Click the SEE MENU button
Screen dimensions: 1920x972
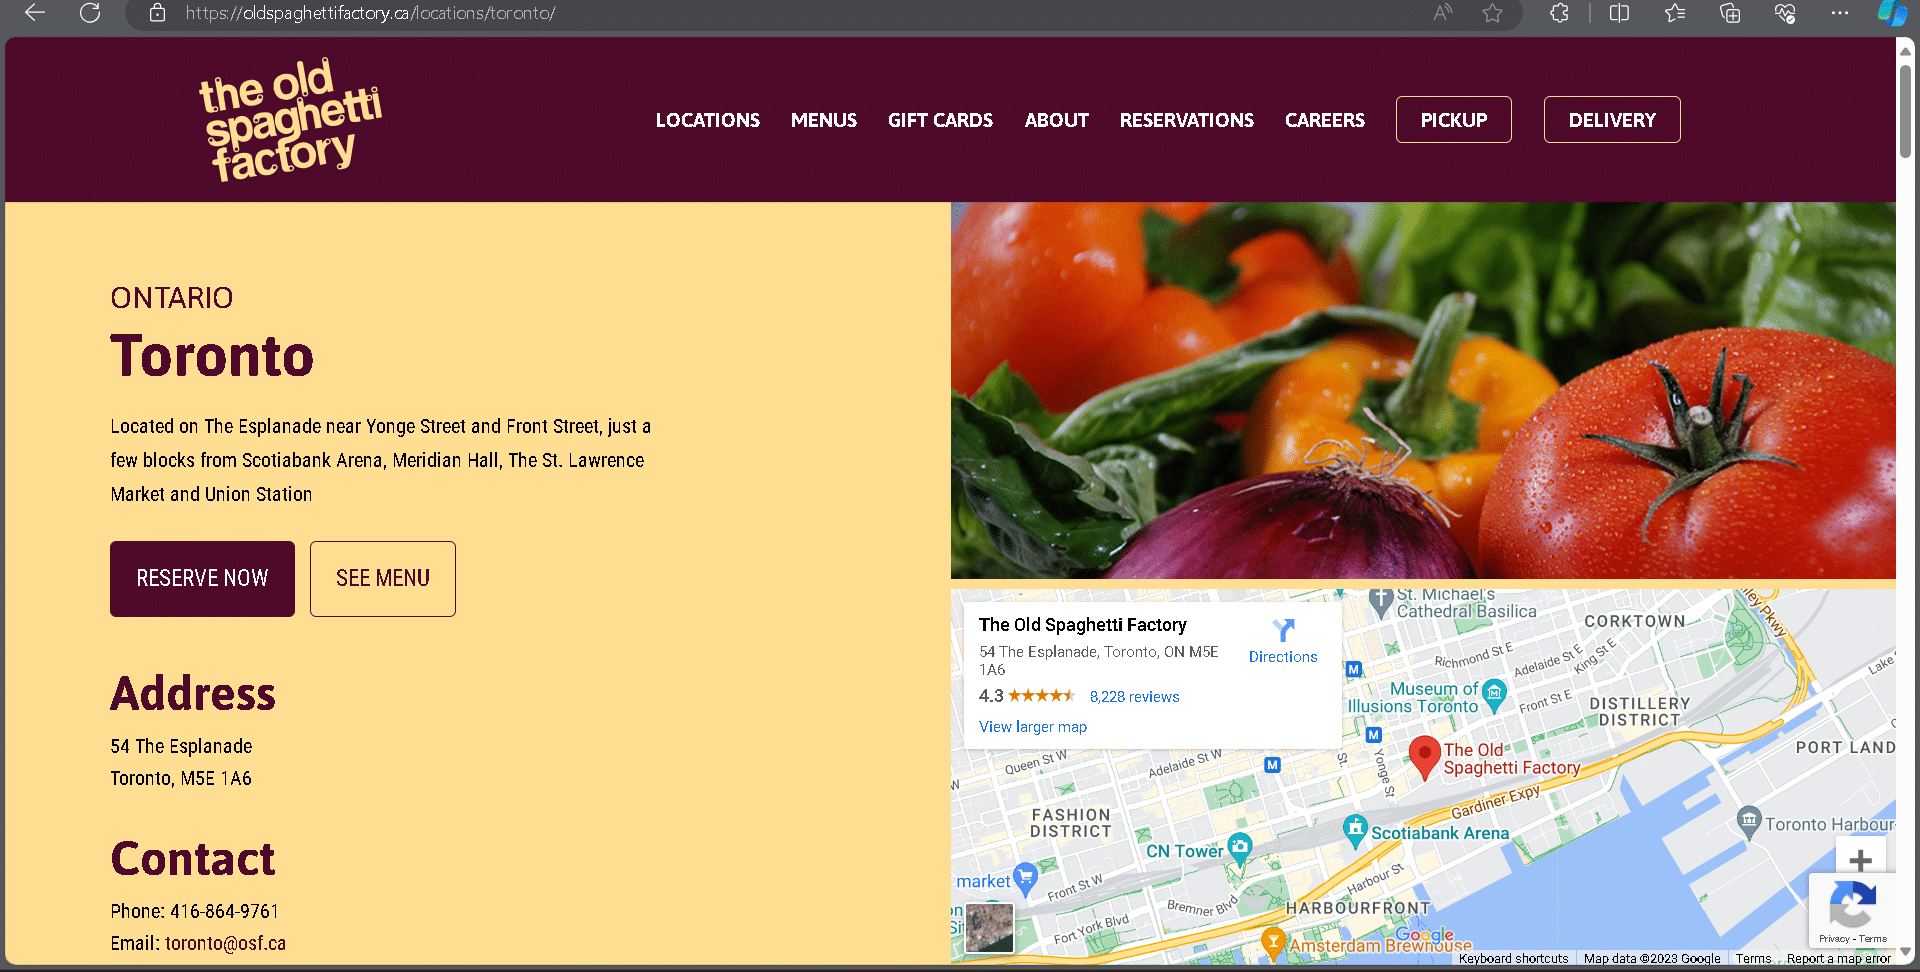[x=383, y=579]
